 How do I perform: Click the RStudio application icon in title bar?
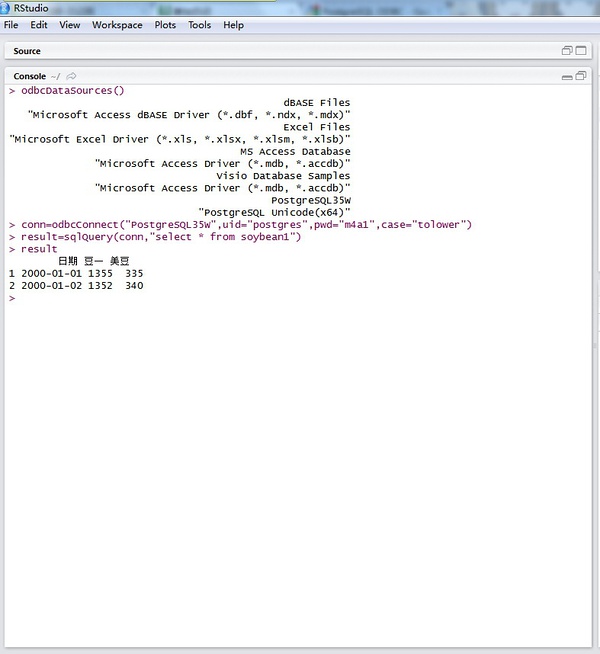coord(5,8)
